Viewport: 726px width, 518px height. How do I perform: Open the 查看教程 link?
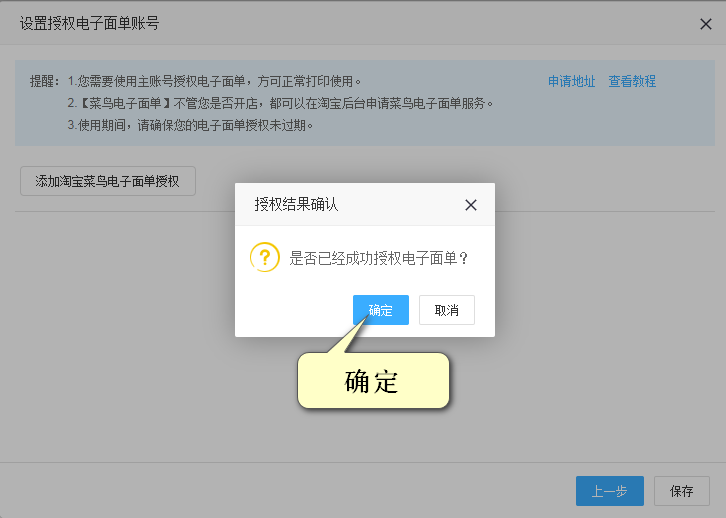pos(632,81)
